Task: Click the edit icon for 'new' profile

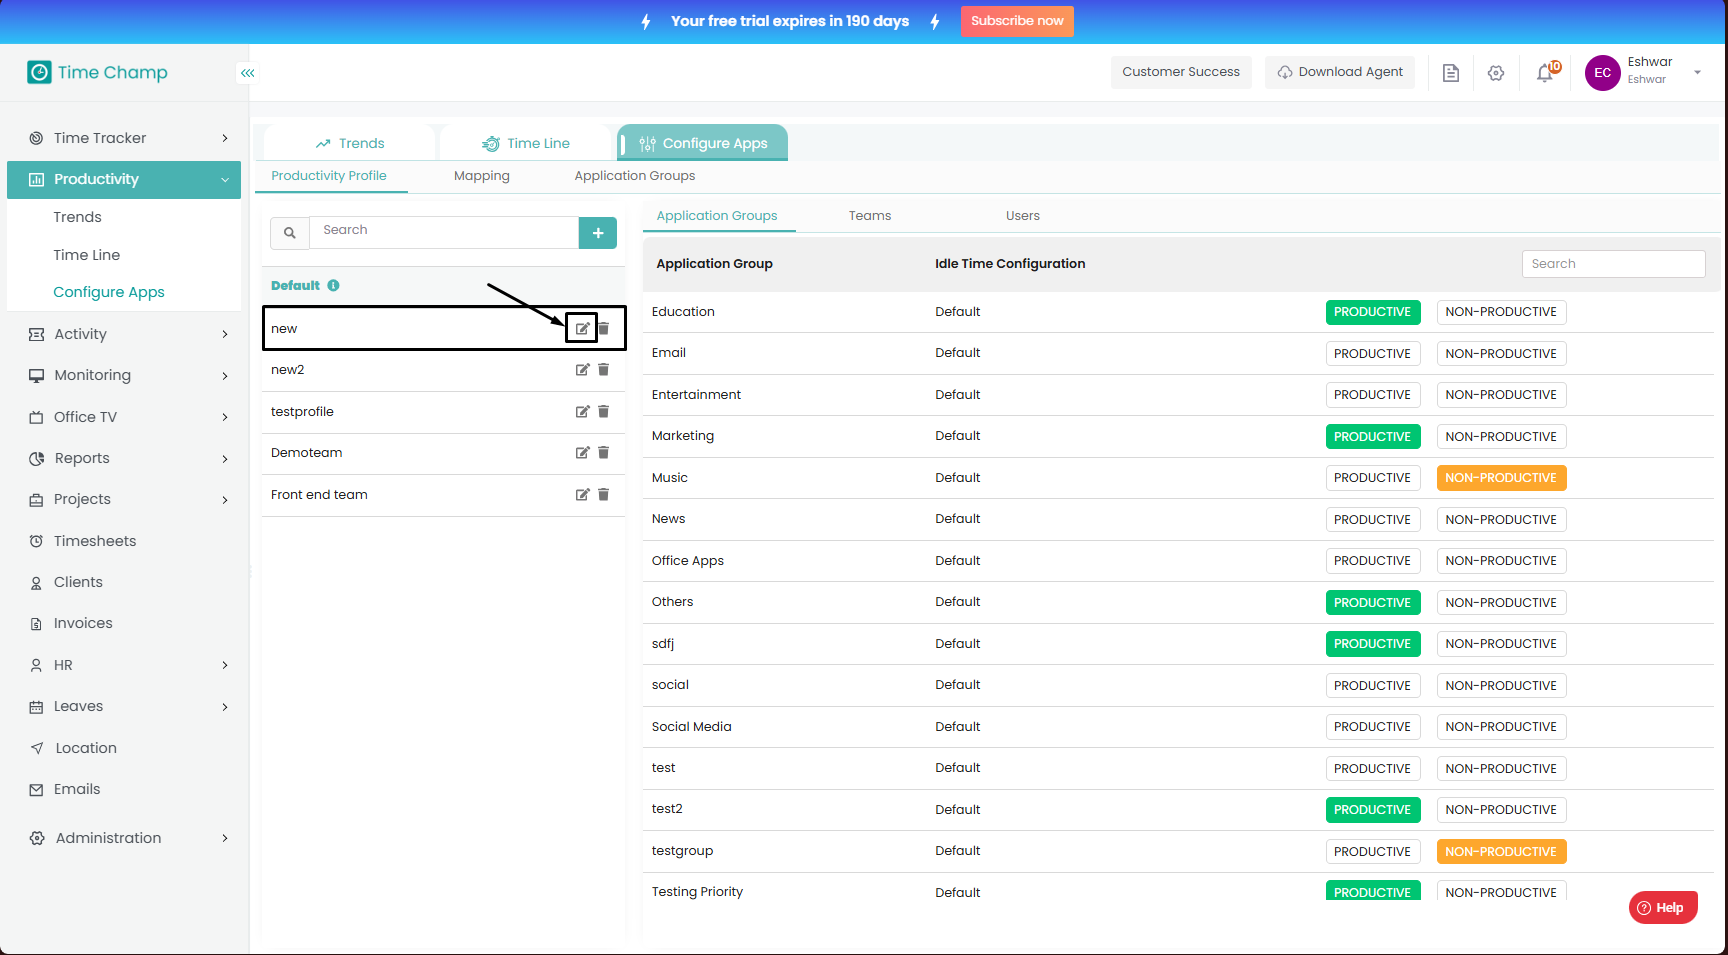Action: coord(582,328)
